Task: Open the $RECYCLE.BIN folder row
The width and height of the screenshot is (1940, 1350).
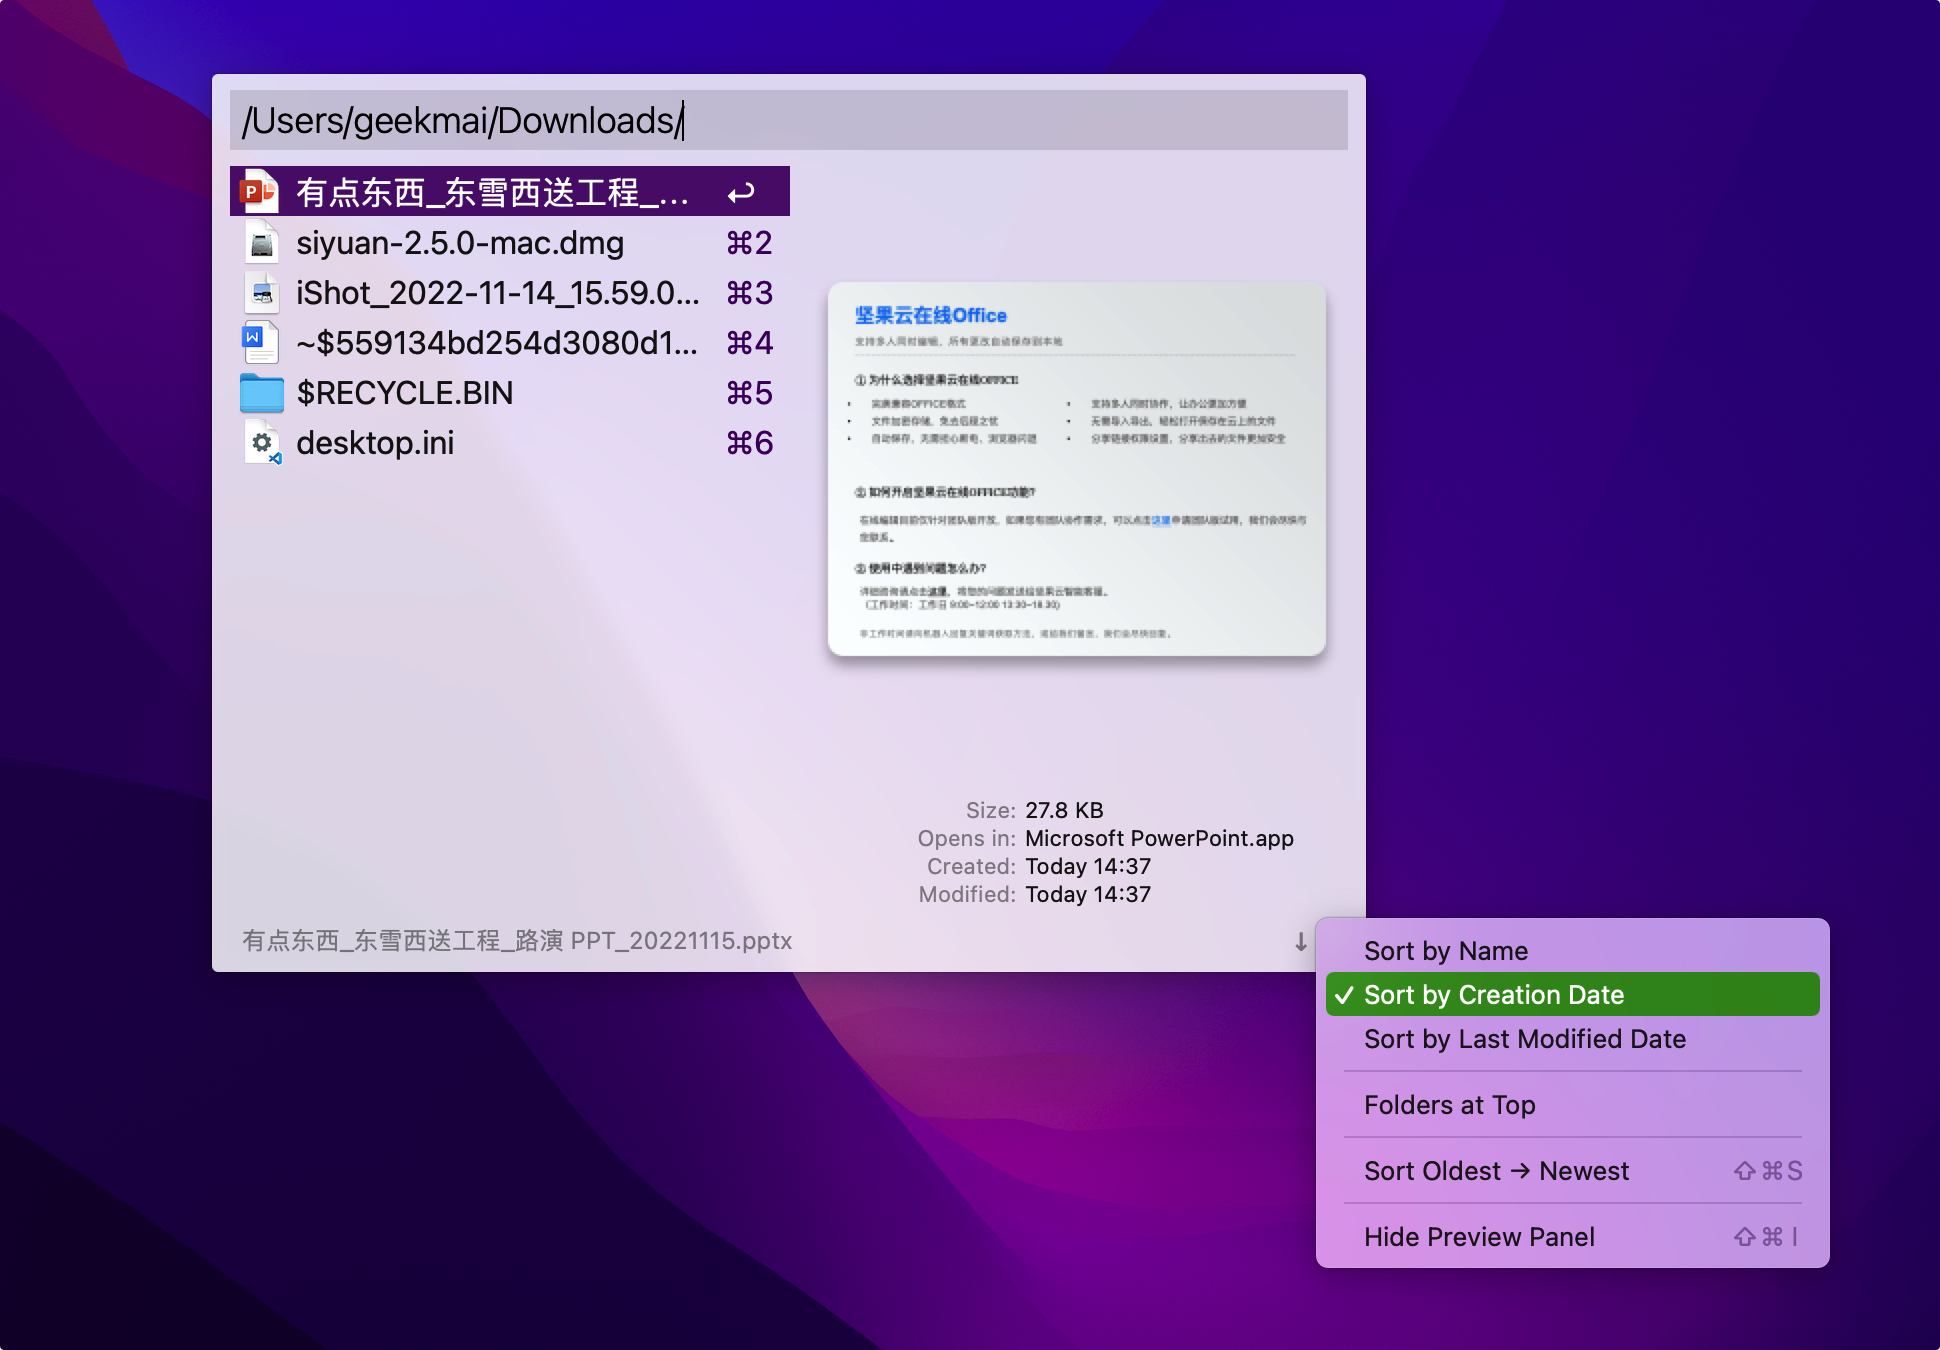Action: 510,393
